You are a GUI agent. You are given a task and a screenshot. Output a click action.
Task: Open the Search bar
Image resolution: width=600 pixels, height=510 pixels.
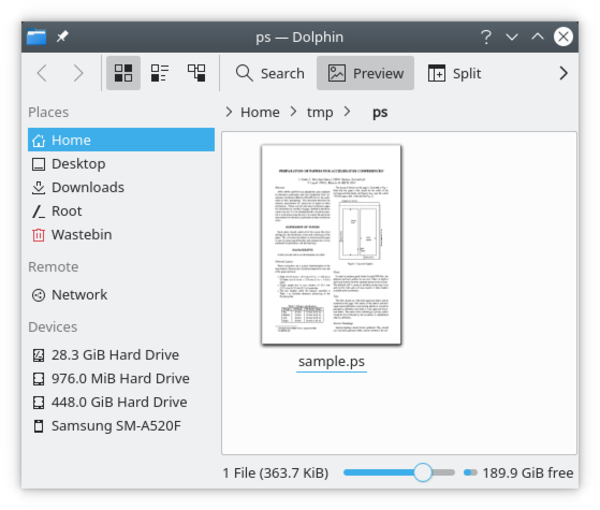click(x=270, y=73)
